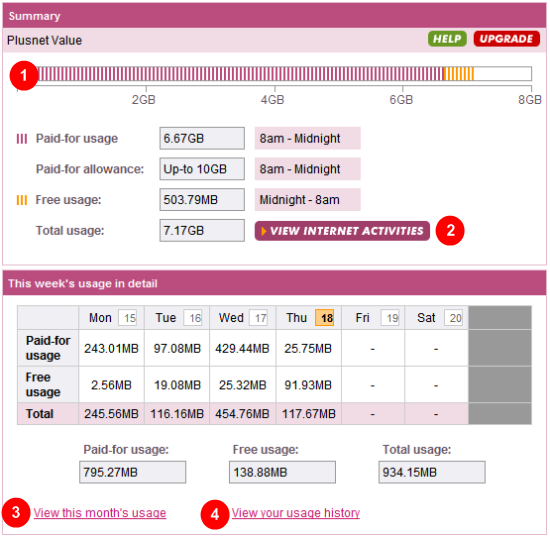Click the pink paid-for usage legend icon
This screenshot has height=538, width=550.
(x=22, y=139)
